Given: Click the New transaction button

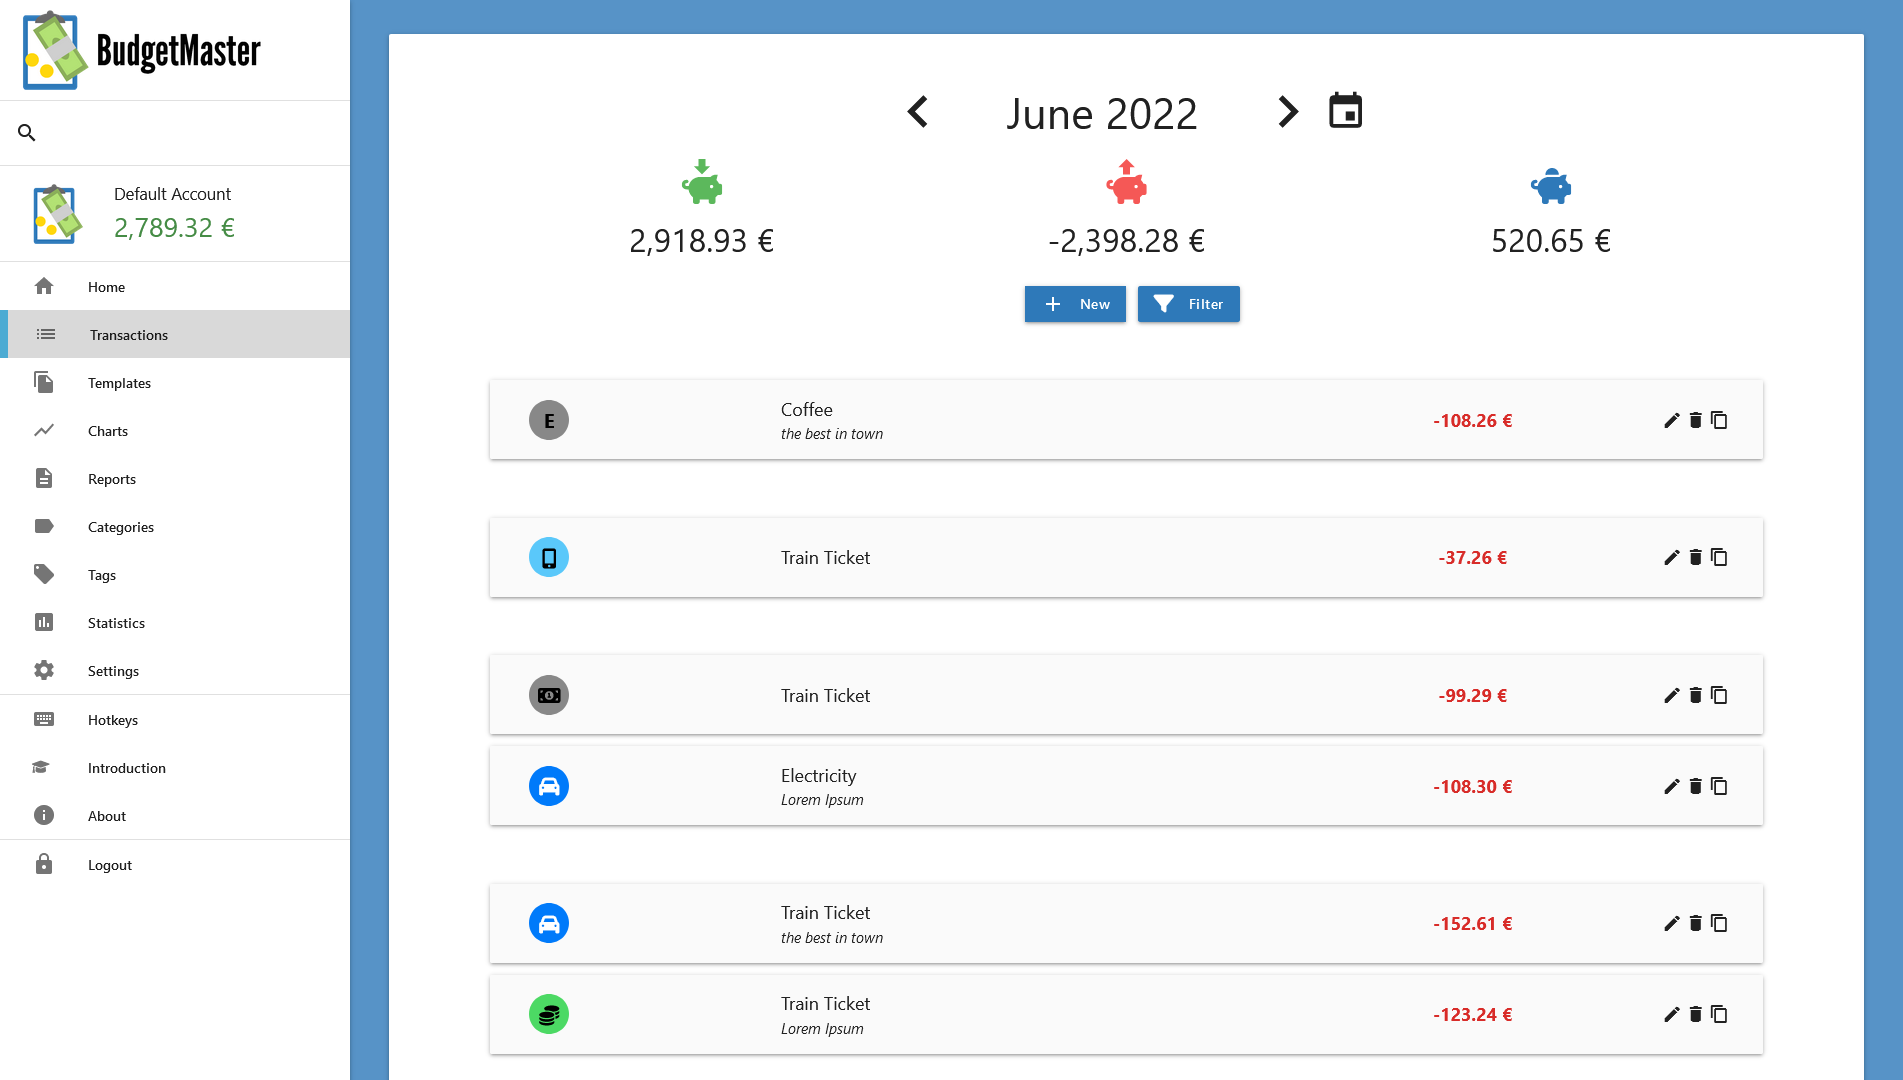Looking at the screenshot, I should [1075, 304].
